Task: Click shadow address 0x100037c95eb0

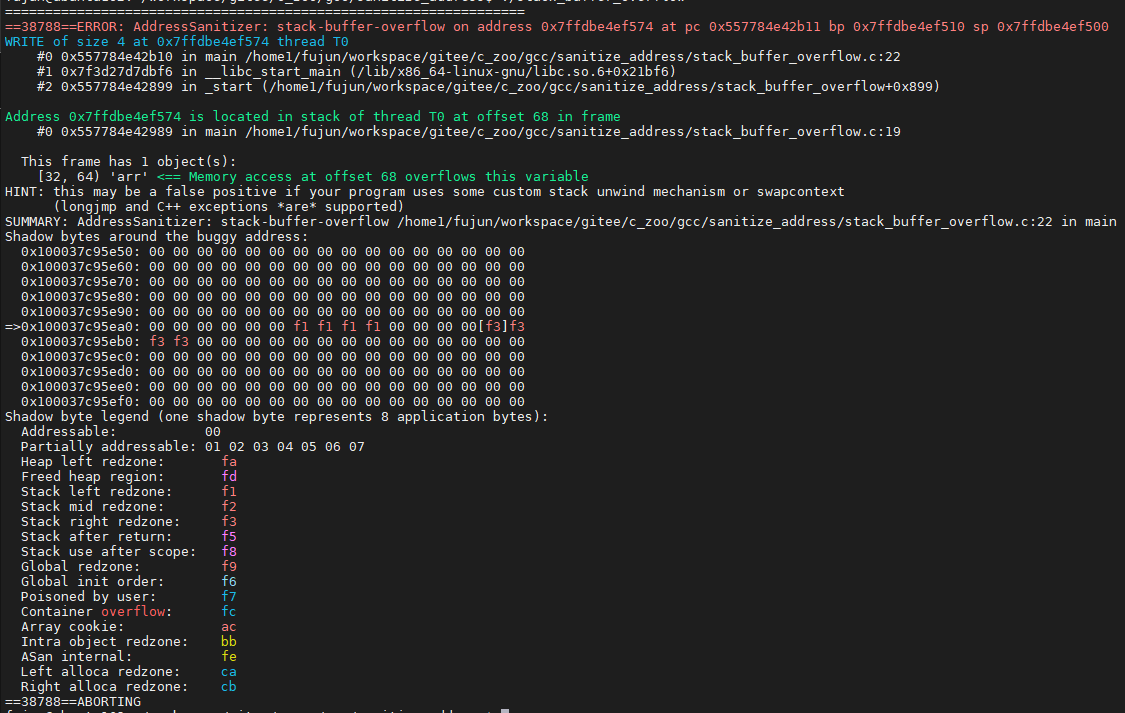Action: pyautogui.click(x=81, y=342)
